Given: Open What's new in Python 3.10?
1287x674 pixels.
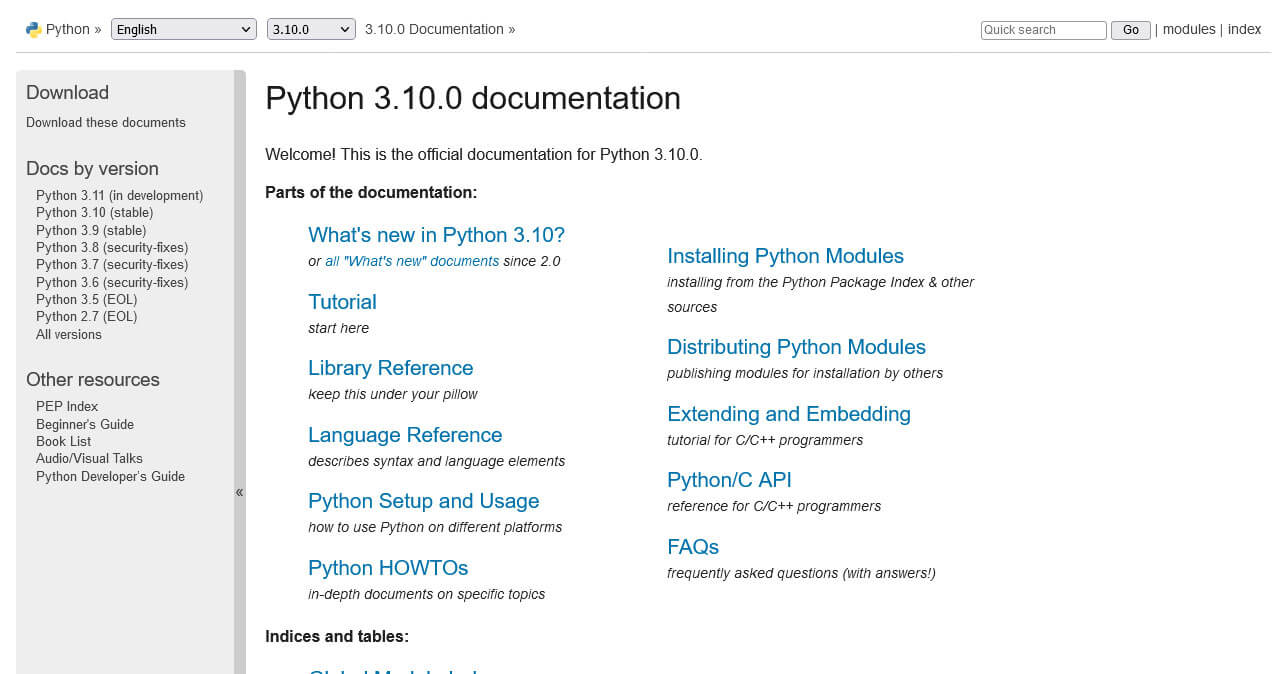Looking at the screenshot, I should [x=437, y=235].
